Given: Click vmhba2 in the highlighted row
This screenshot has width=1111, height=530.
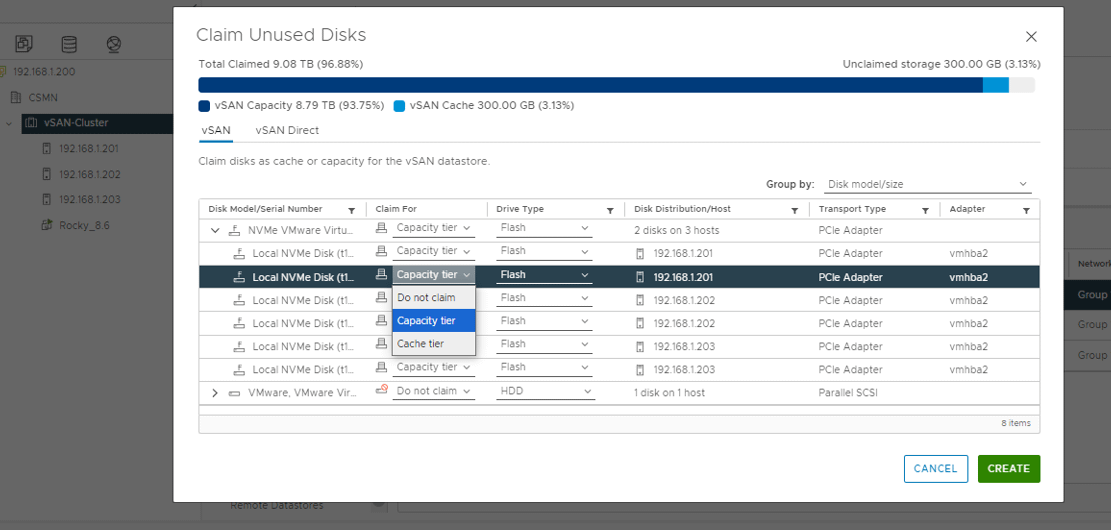Looking at the screenshot, I should coord(969,277).
